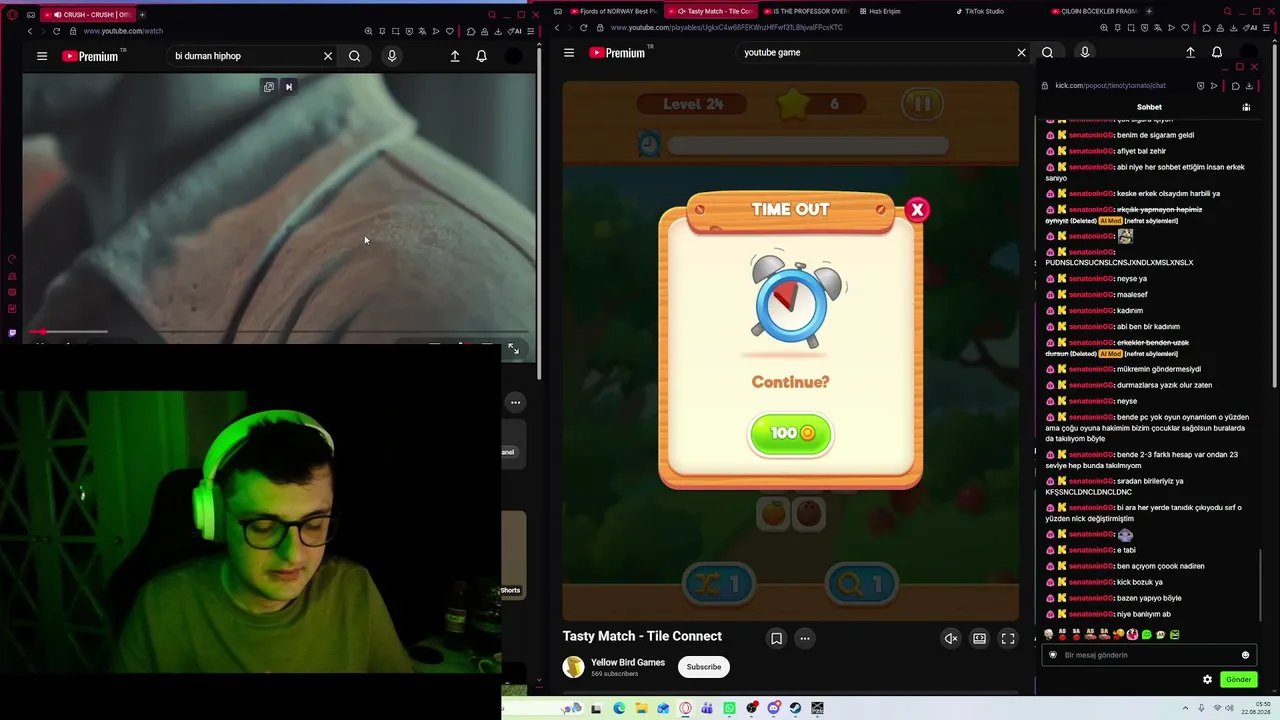This screenshot has width=1280, height=720.
Task: Save Tasty Match with the bookmark icon
Action: pyautogui.click(x=776, y=638)
